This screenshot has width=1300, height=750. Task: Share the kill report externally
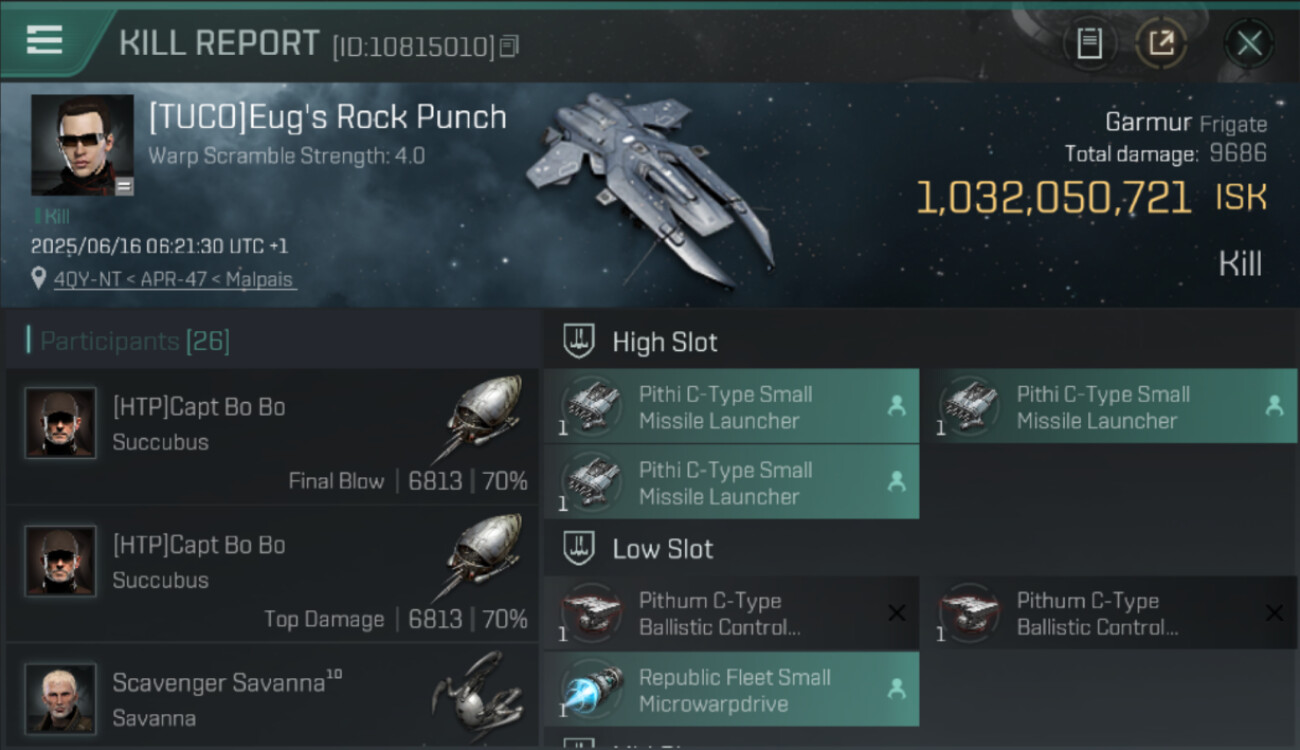point(1161,43)
